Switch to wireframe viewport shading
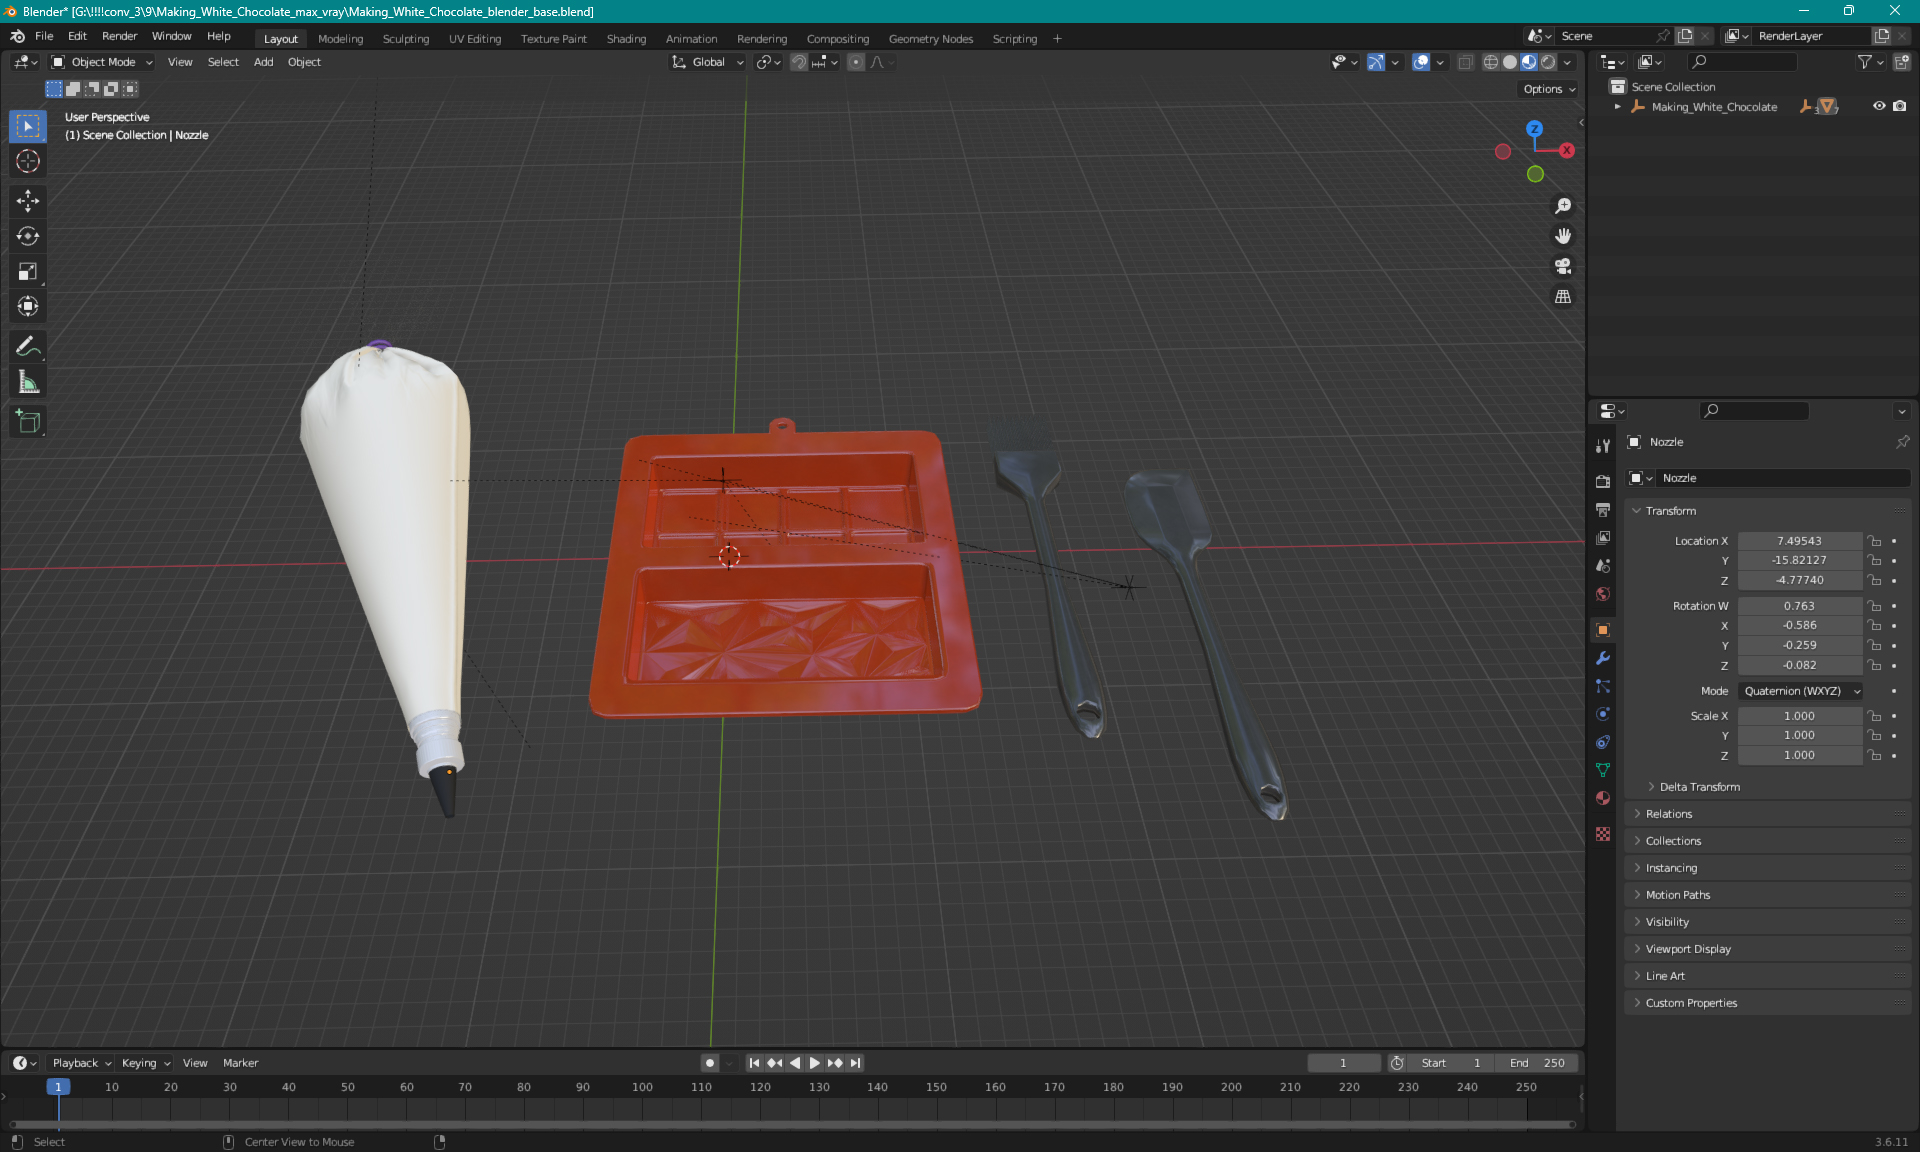Viewport: 1920px width, 1152px height. click(1491, 62)
